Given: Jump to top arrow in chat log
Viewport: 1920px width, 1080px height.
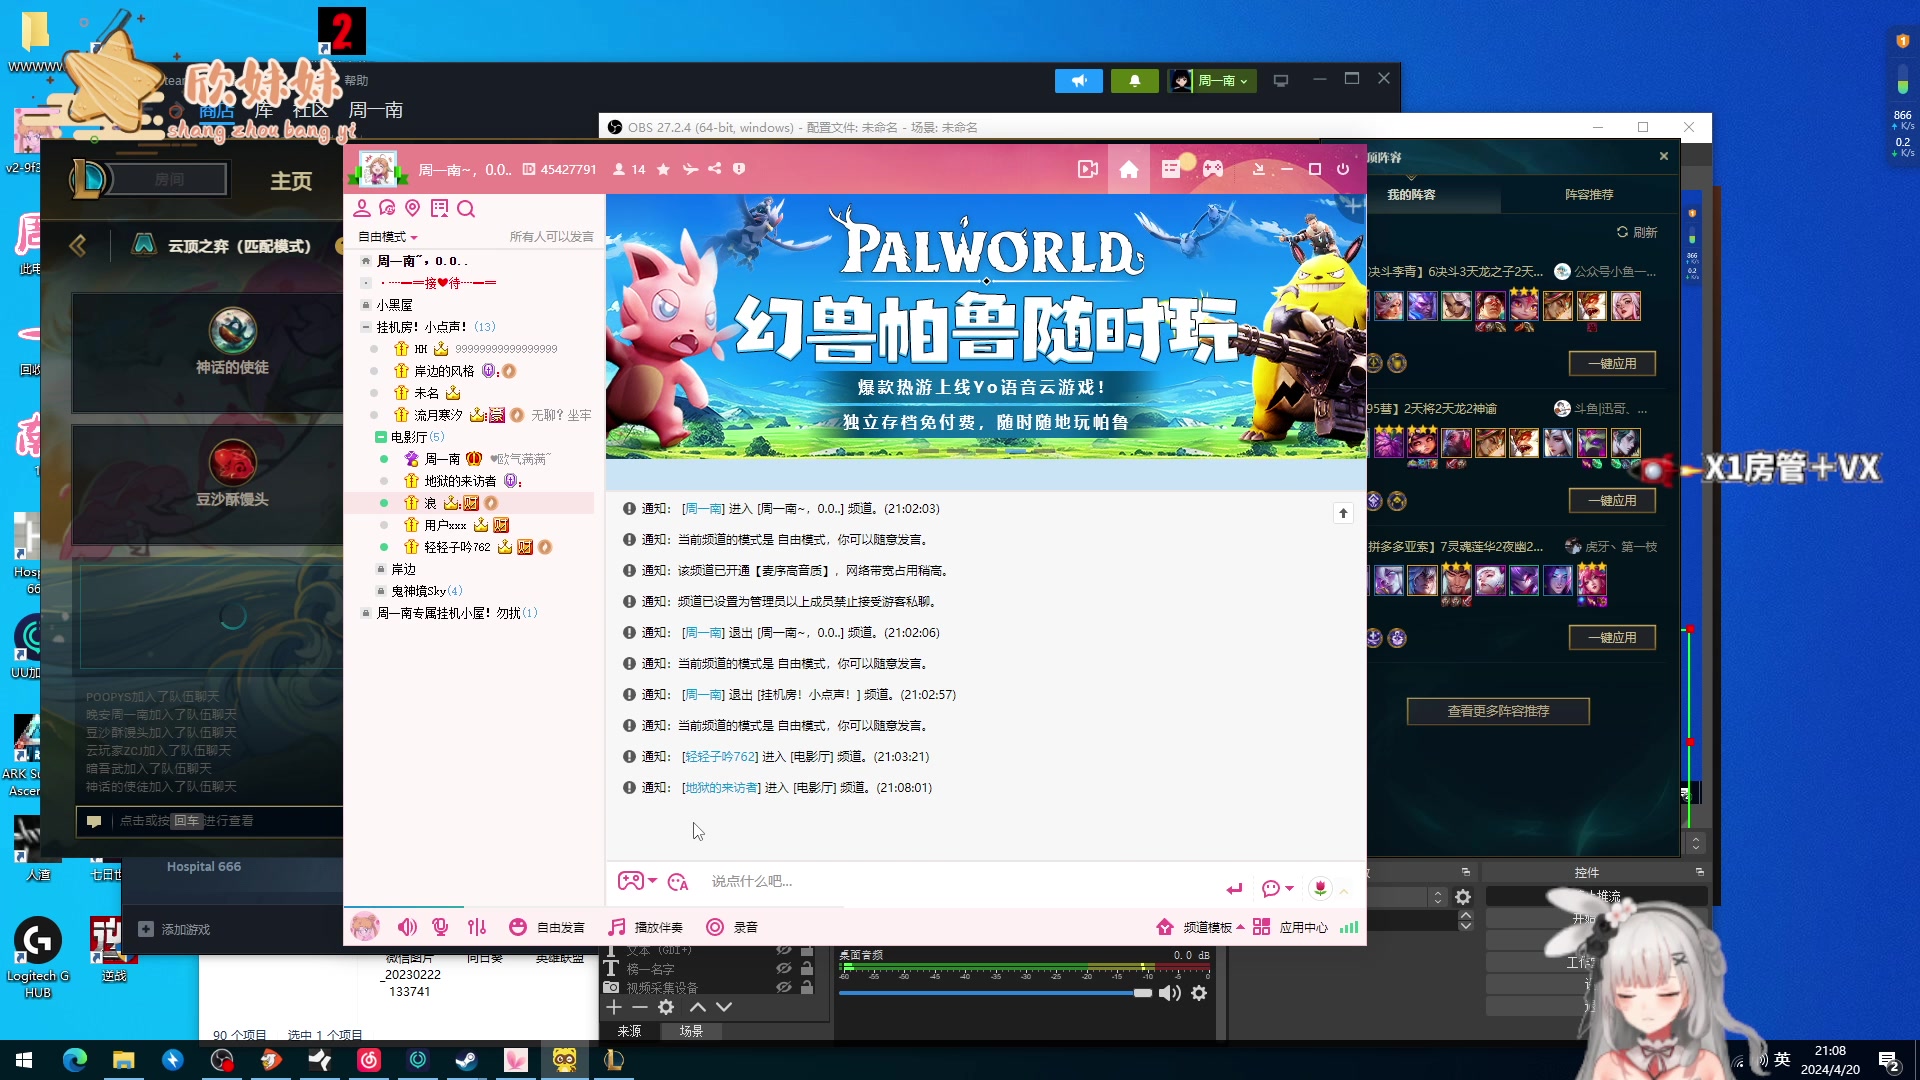Looking at the screenshot, I should [1343, 513].
